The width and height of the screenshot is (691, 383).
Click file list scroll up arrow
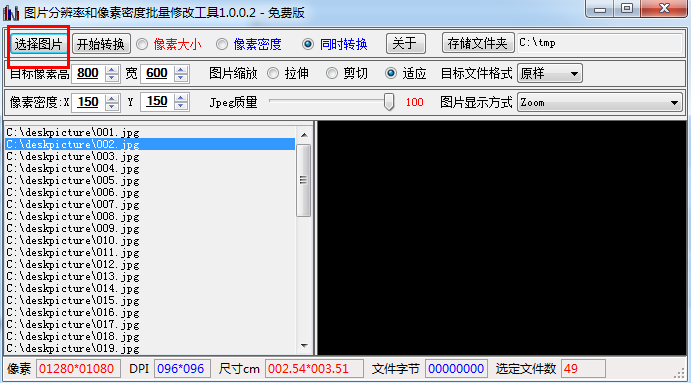pos(304,135)
